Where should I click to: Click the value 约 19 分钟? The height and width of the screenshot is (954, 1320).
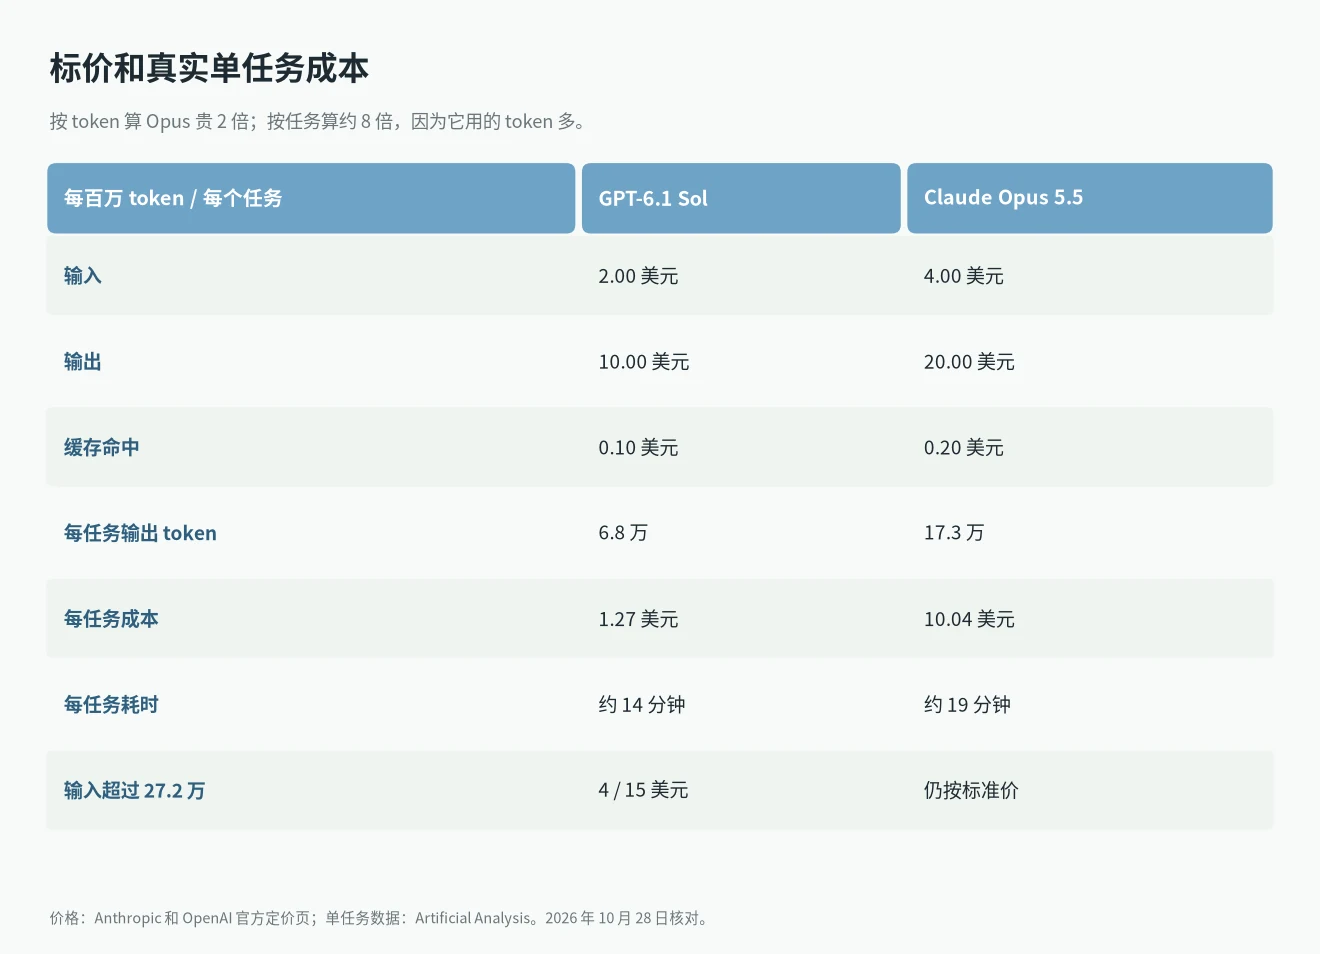[967, 705]
